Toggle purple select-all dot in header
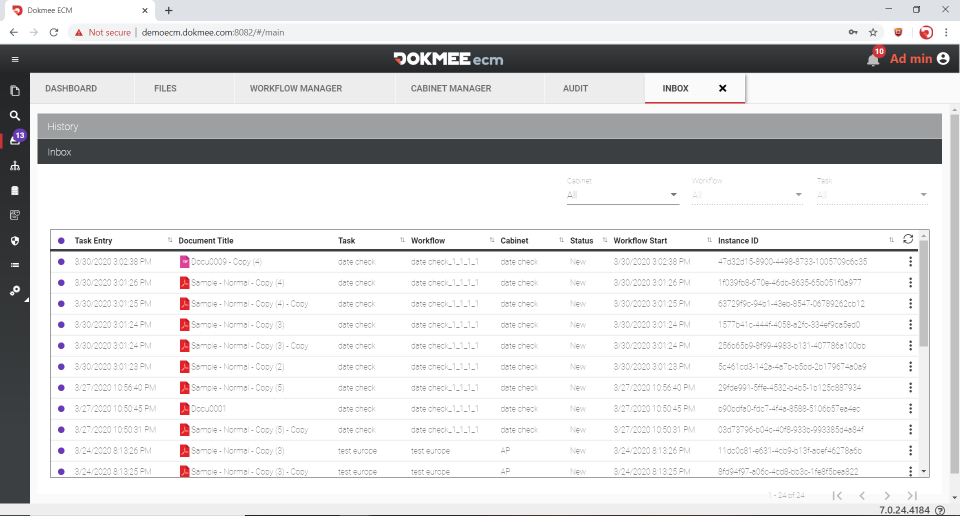The height and width of the screenshot is (516, 960). tap(61, 241)
